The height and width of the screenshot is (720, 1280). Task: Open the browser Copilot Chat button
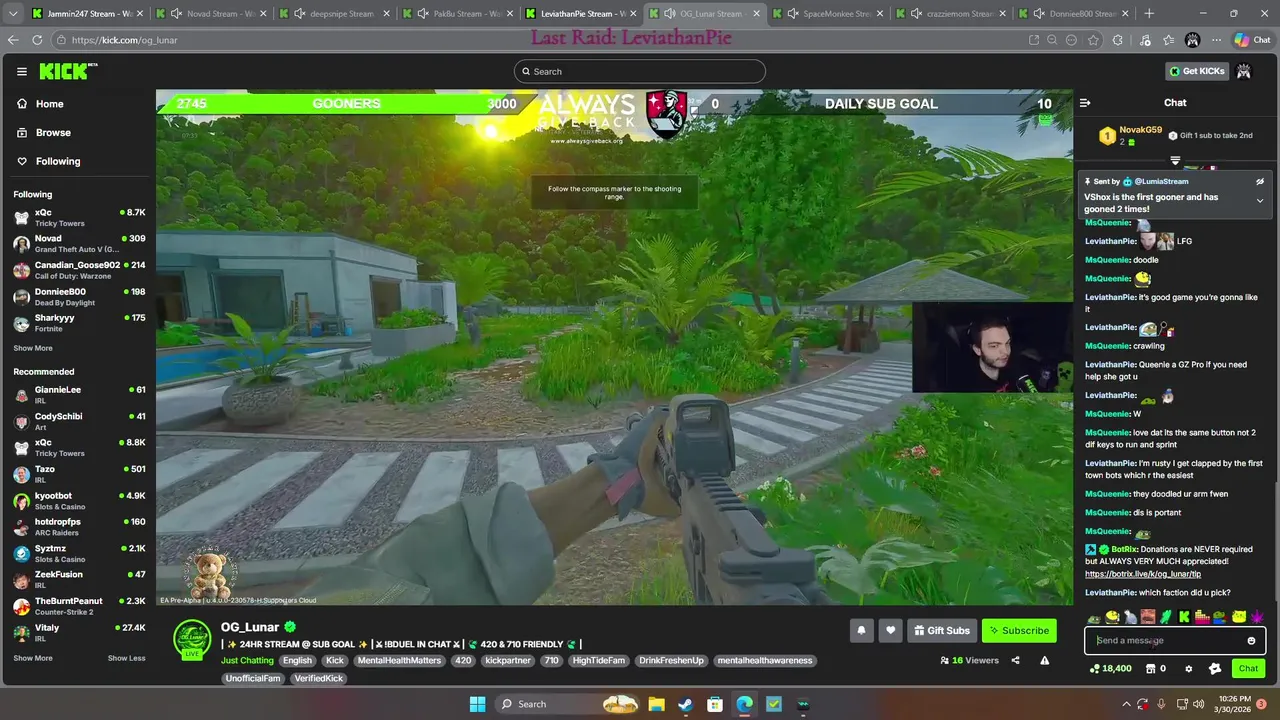(x=1254, y=40)
